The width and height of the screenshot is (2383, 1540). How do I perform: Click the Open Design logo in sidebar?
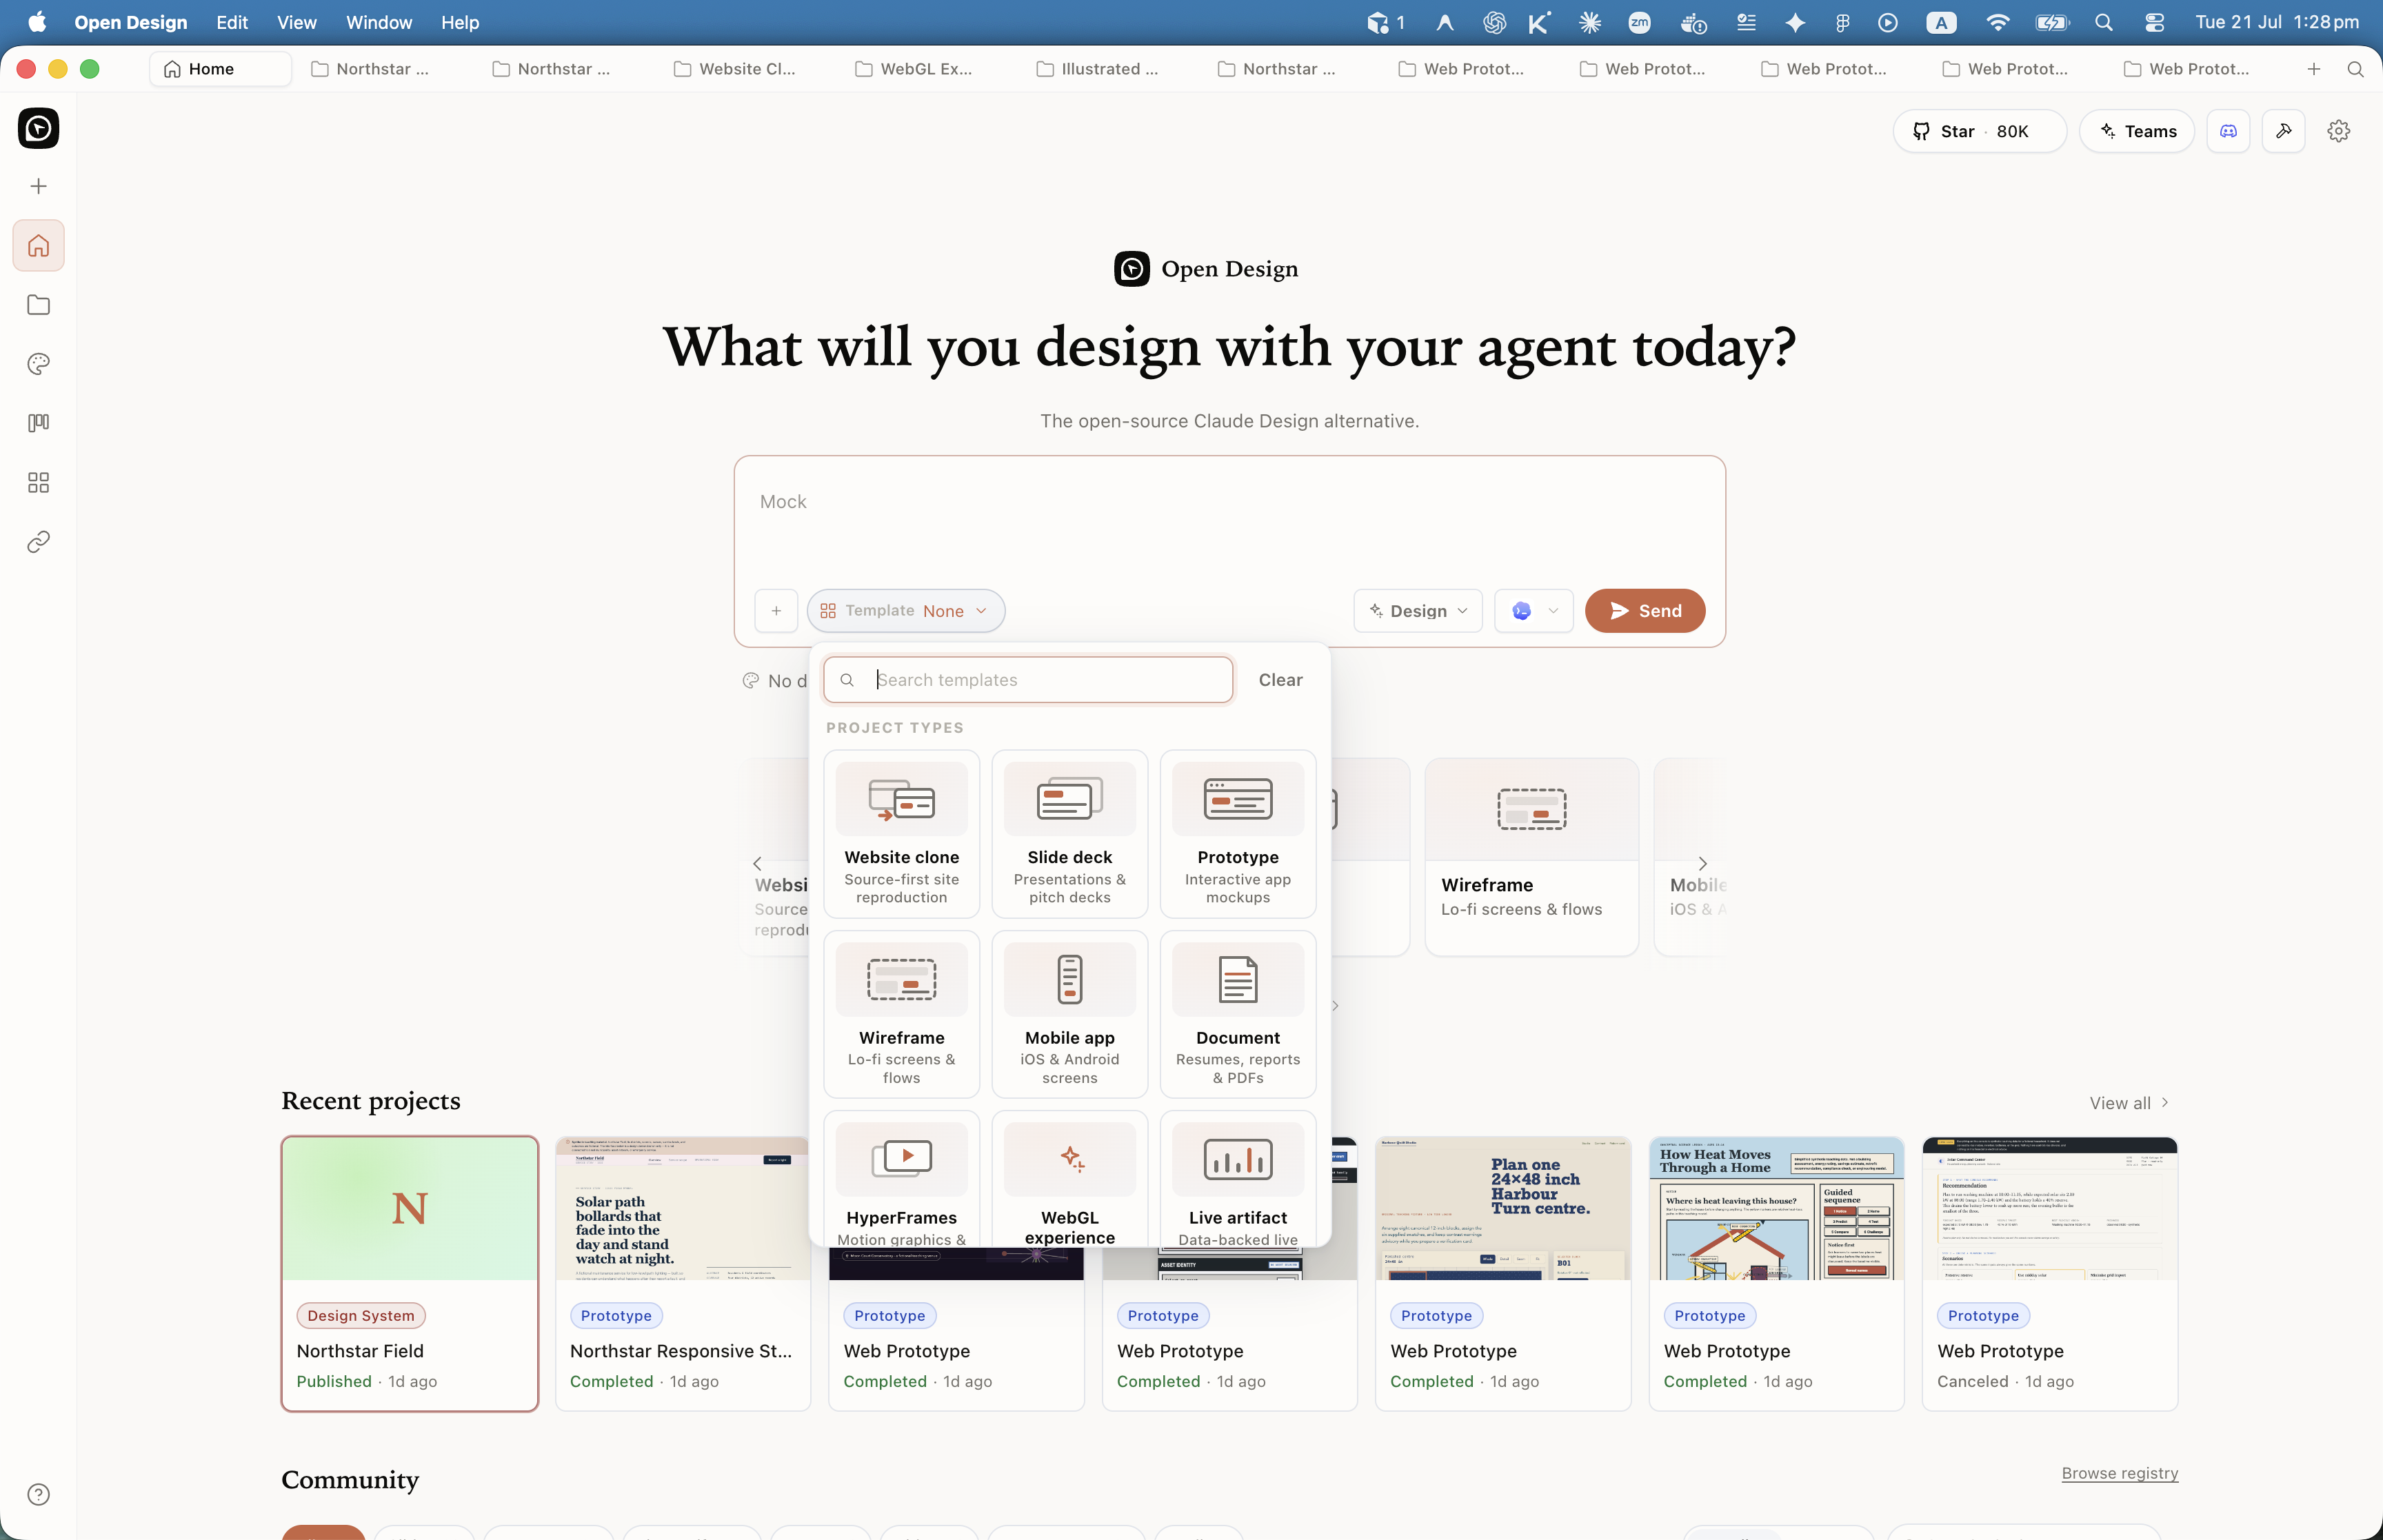tap(38, 128)
